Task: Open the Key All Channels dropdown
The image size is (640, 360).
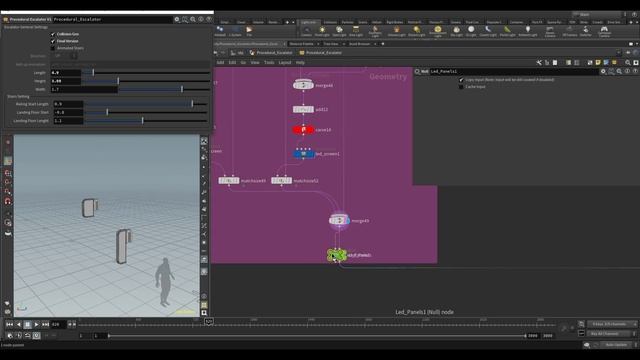Action: (x=612, y=333)
